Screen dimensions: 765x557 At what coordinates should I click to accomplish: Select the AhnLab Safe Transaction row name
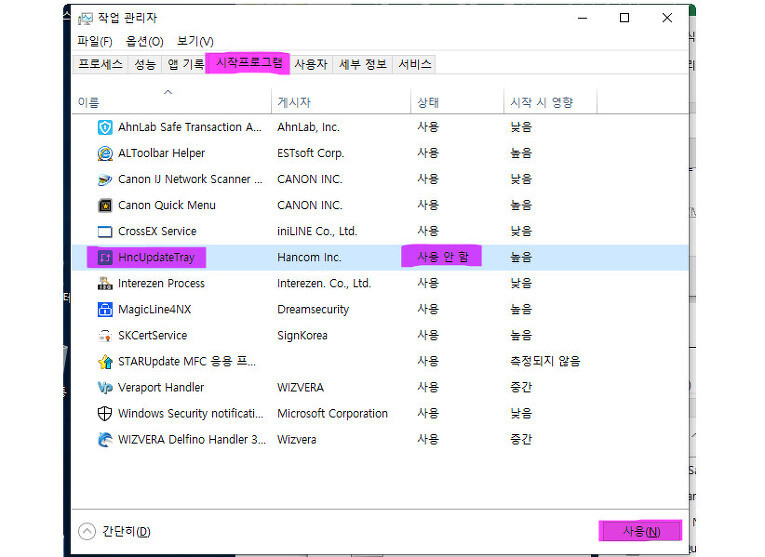click(x=190, y=127)
